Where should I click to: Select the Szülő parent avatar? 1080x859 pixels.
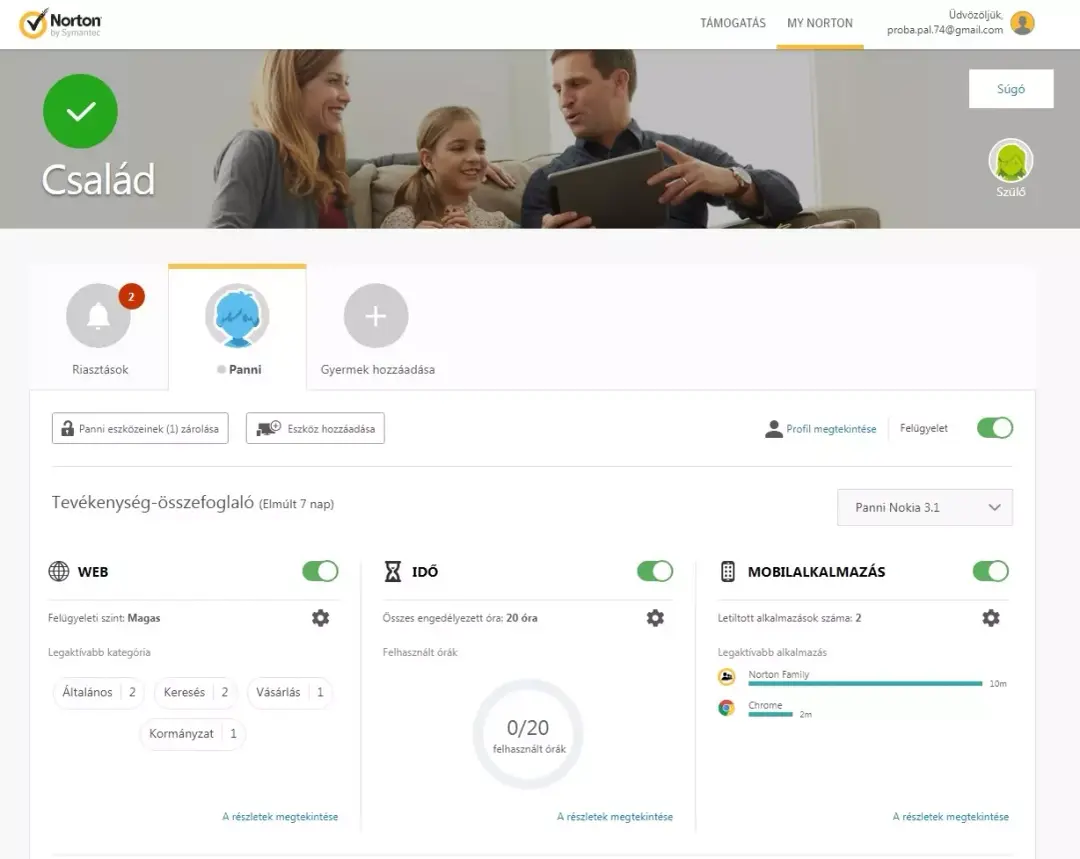[1010, 161]
